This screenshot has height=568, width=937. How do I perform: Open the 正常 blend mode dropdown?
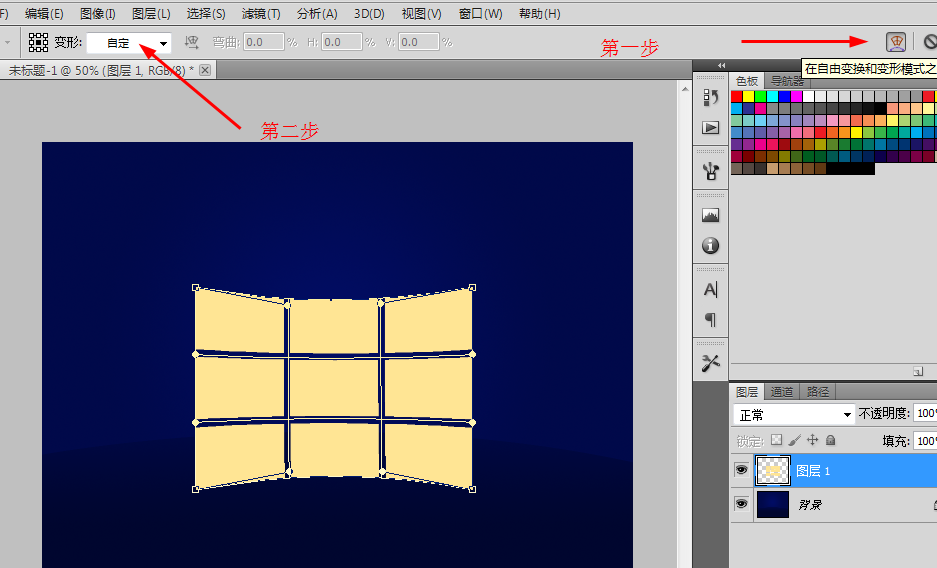(x=794, y=415)
